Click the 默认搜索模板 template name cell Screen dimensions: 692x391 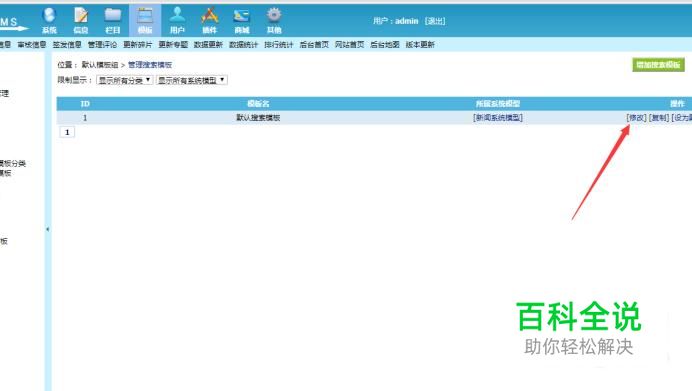(258, 118)
